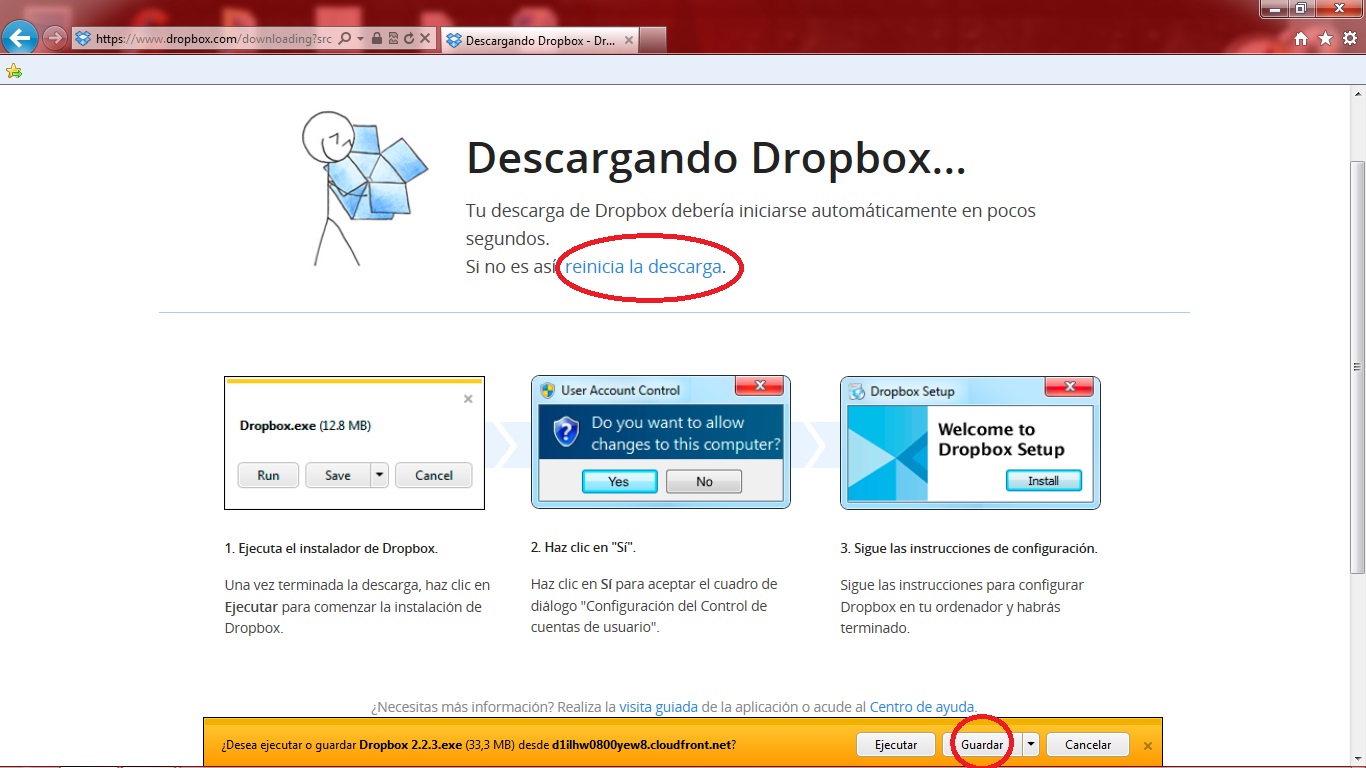Click the Dropbox.exe Run/Save illustration
The height and width of the screenshot is (768, 1366).
tap(355, 443)
